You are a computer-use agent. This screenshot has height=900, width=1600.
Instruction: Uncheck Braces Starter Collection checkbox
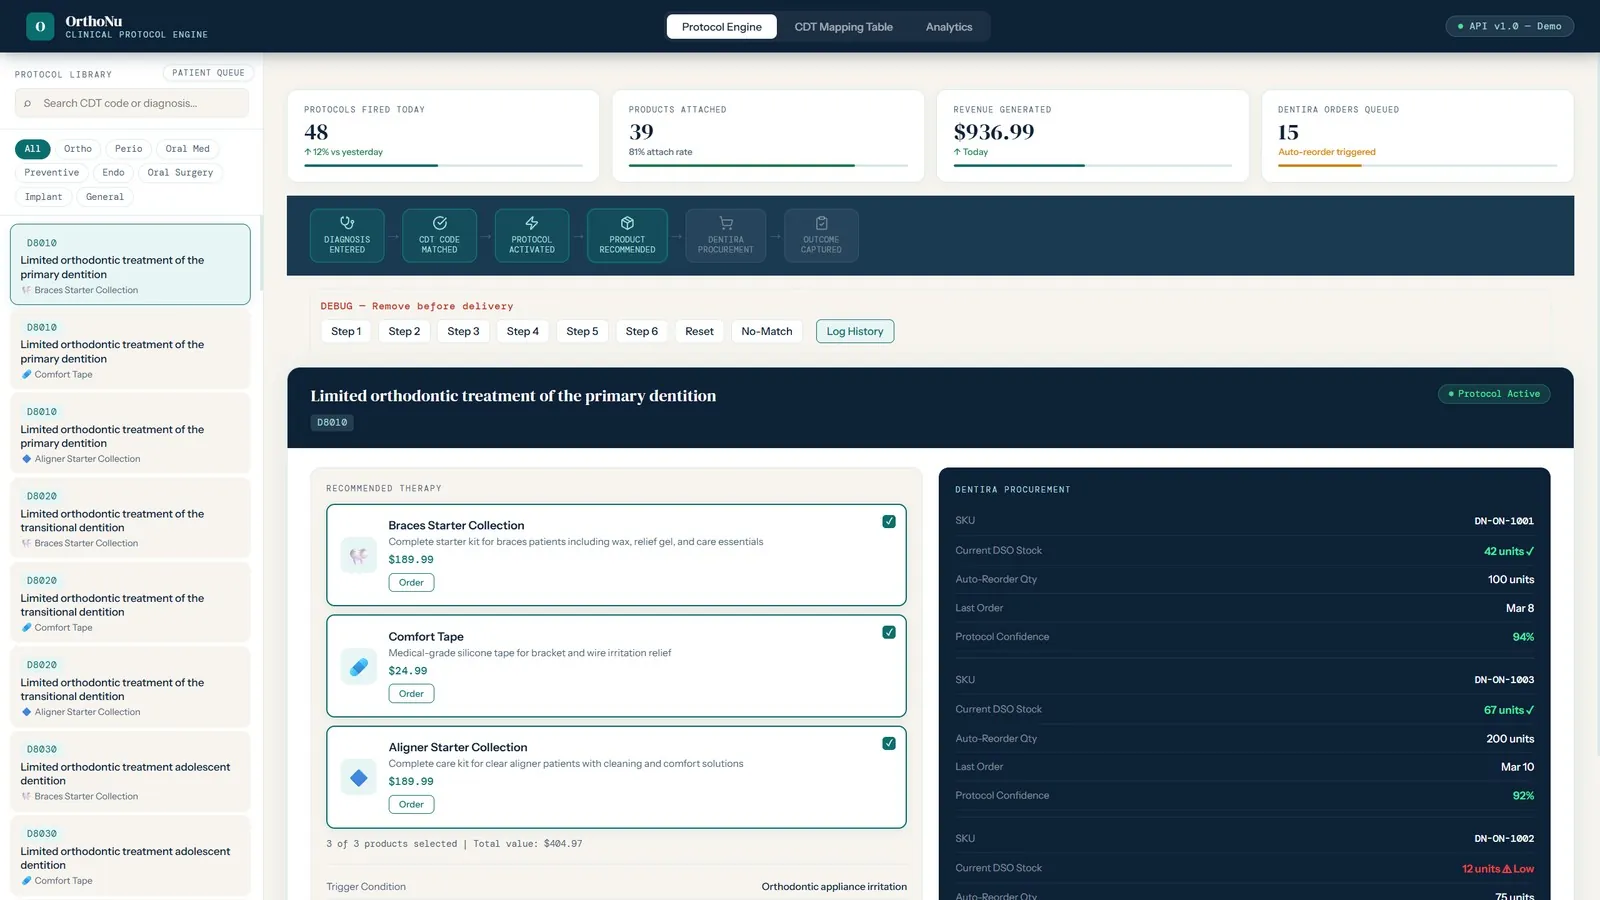[889, 521]
